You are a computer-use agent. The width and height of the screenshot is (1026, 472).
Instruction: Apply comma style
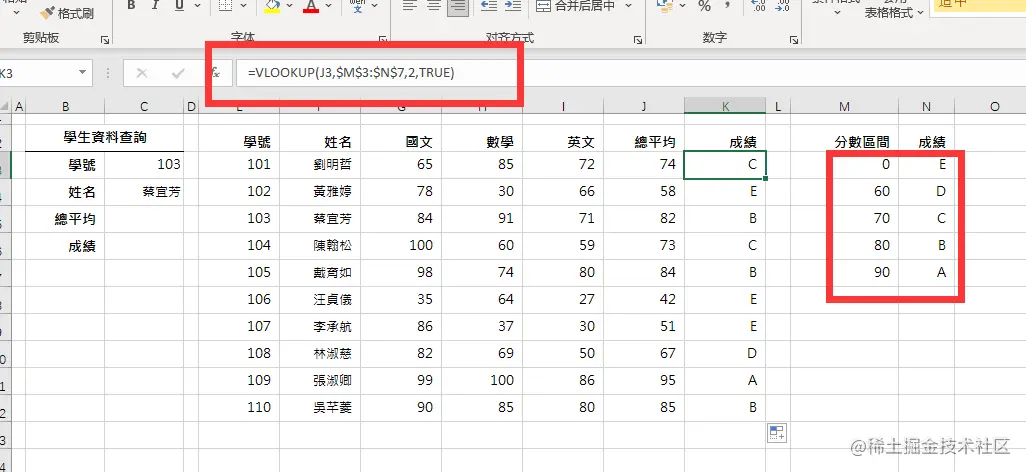(728, 5)
